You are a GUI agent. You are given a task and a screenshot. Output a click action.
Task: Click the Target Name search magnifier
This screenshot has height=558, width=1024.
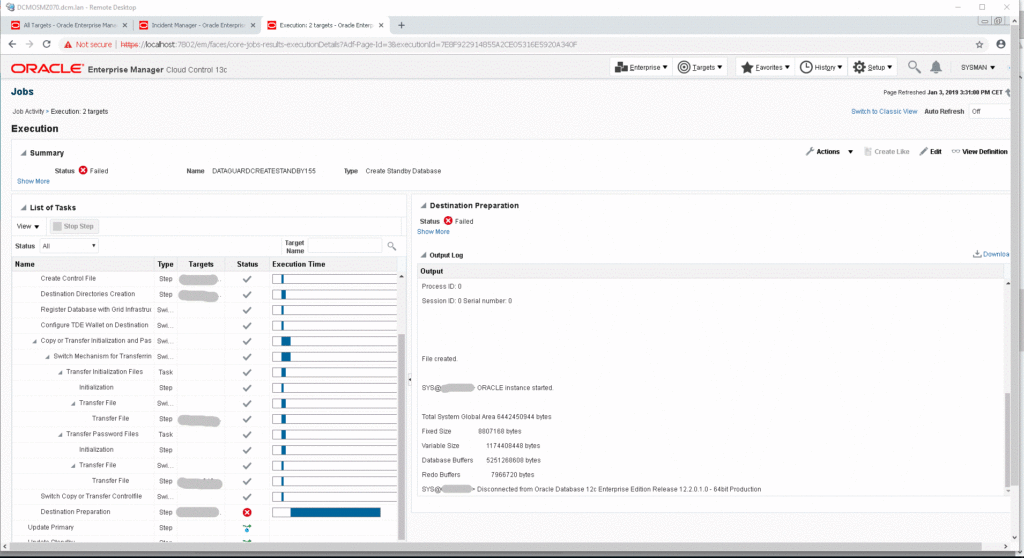click(x=392, y=245)
